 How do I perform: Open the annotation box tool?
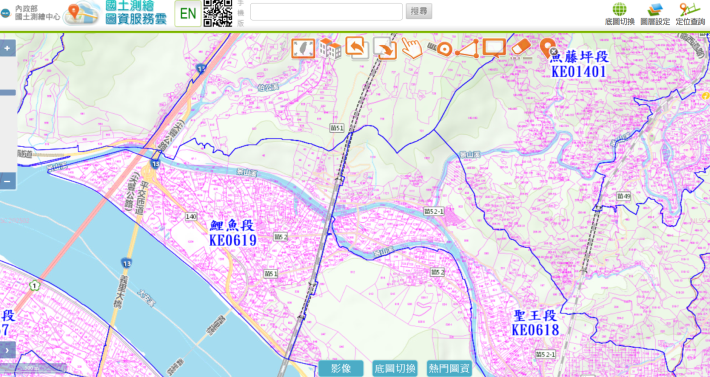[x=494, y=48]
